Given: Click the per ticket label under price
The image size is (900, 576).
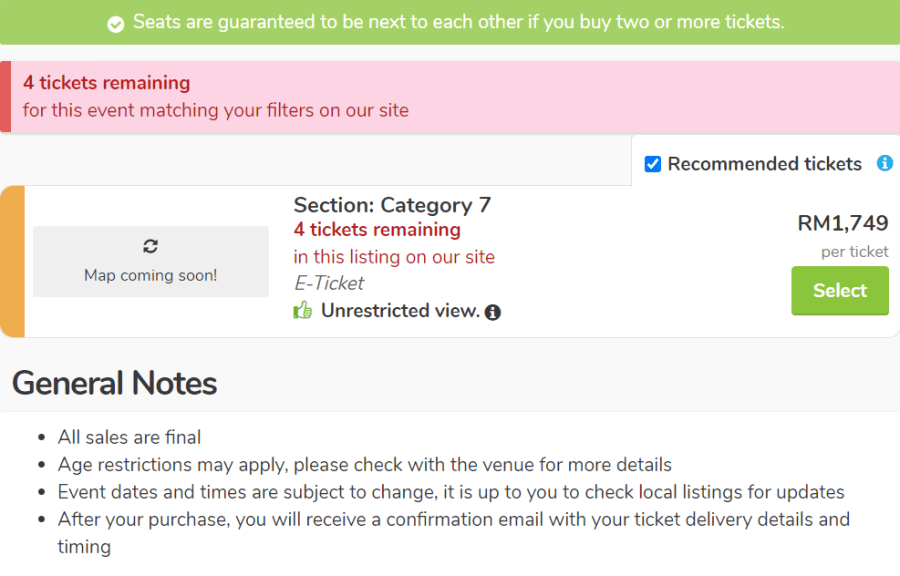Looking at the screenshot, I should (x=854, y=252).
